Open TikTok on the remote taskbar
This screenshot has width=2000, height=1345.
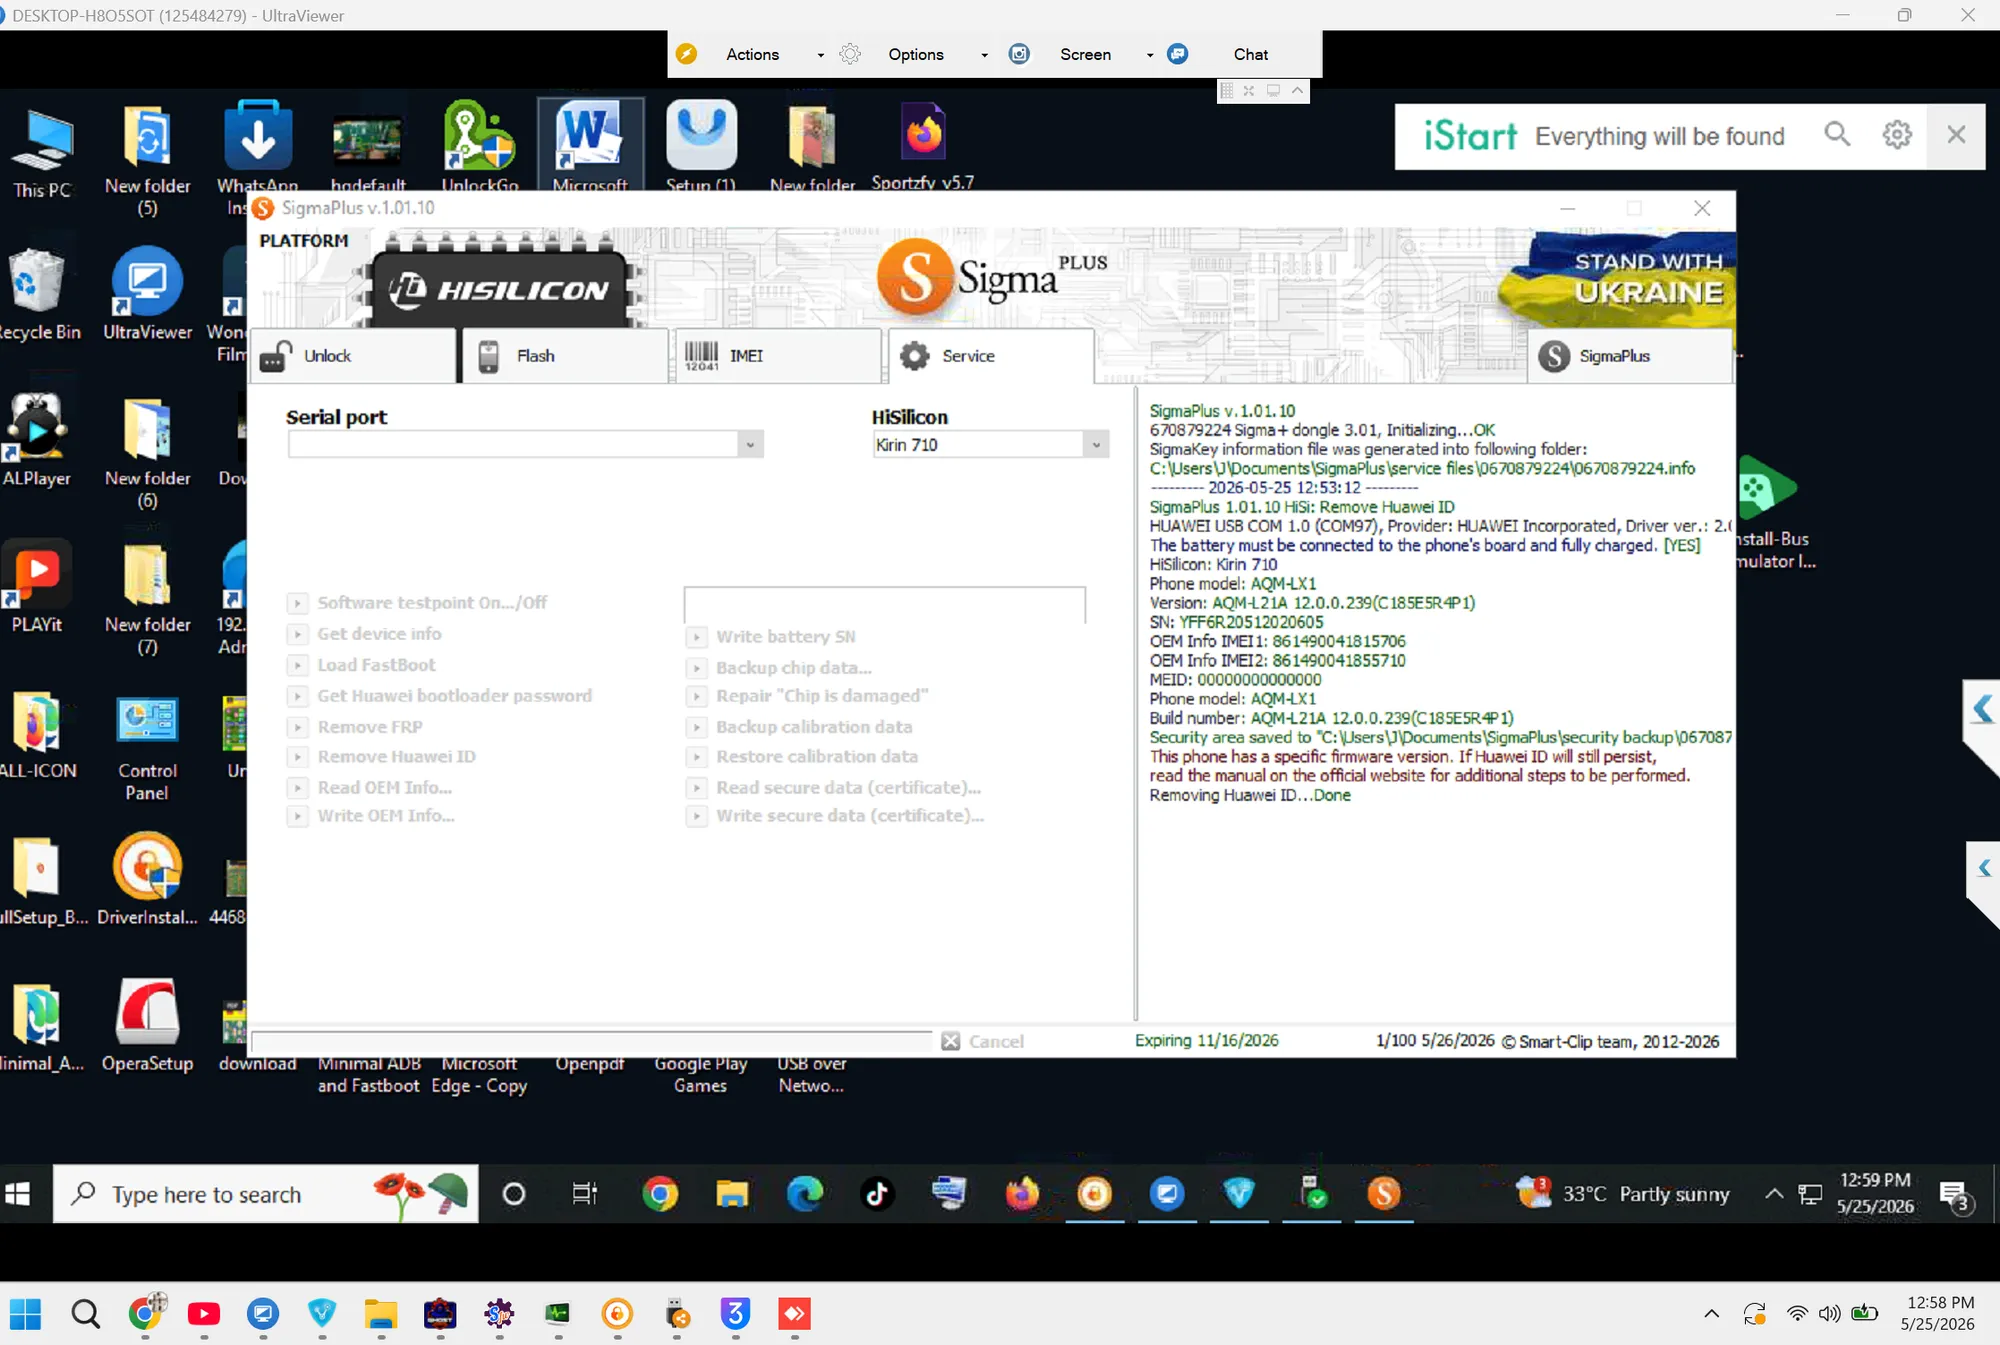877,1194
